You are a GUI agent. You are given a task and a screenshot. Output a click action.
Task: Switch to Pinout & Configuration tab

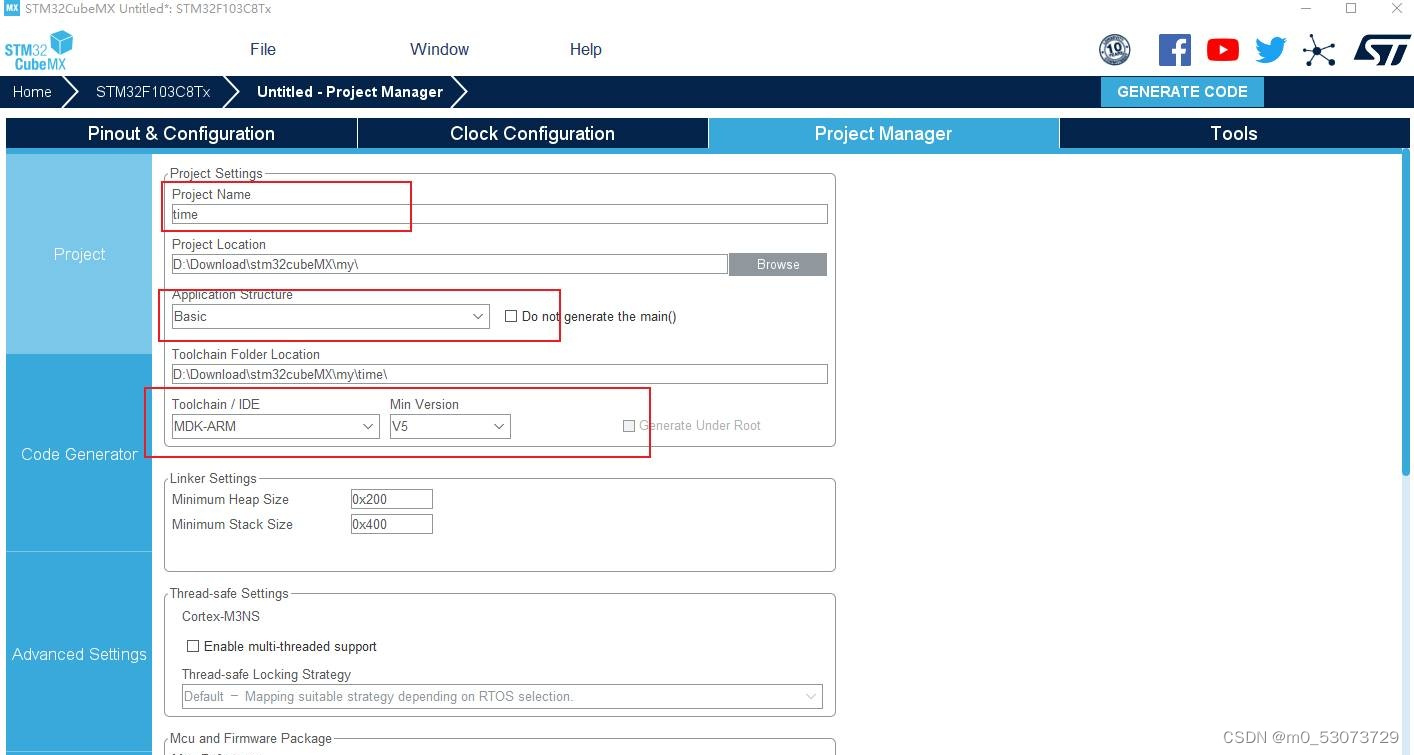(x=181, y=133)
